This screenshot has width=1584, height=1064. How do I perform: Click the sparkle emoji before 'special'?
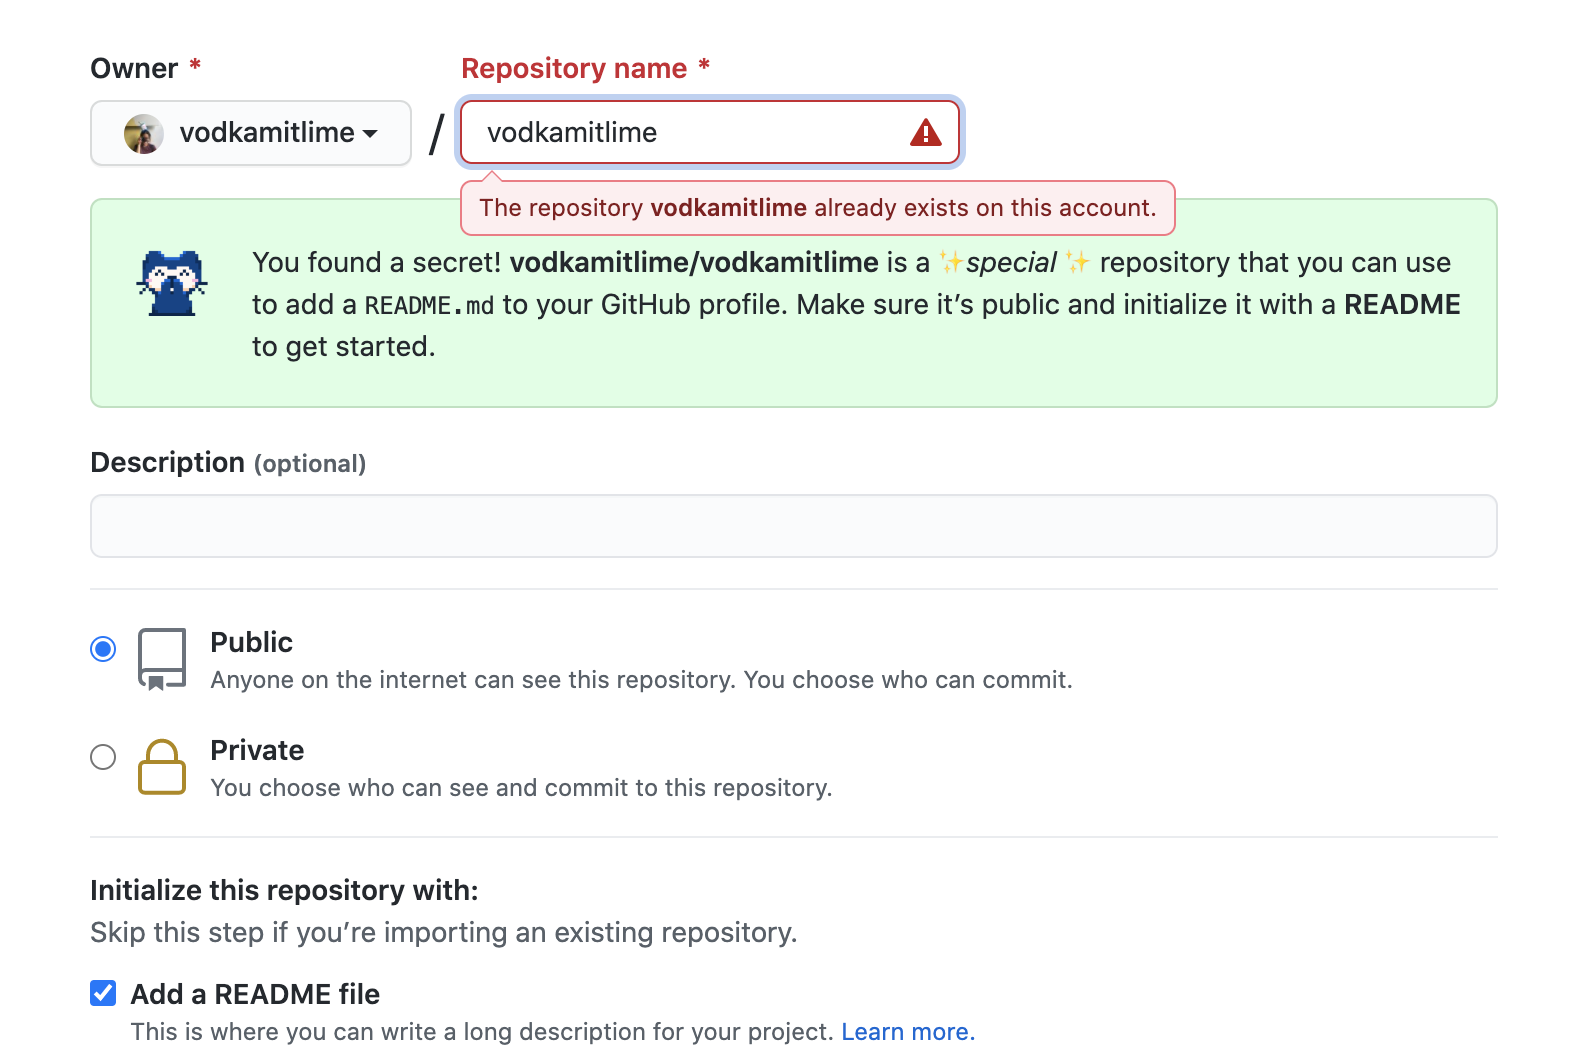pos(951,262)
